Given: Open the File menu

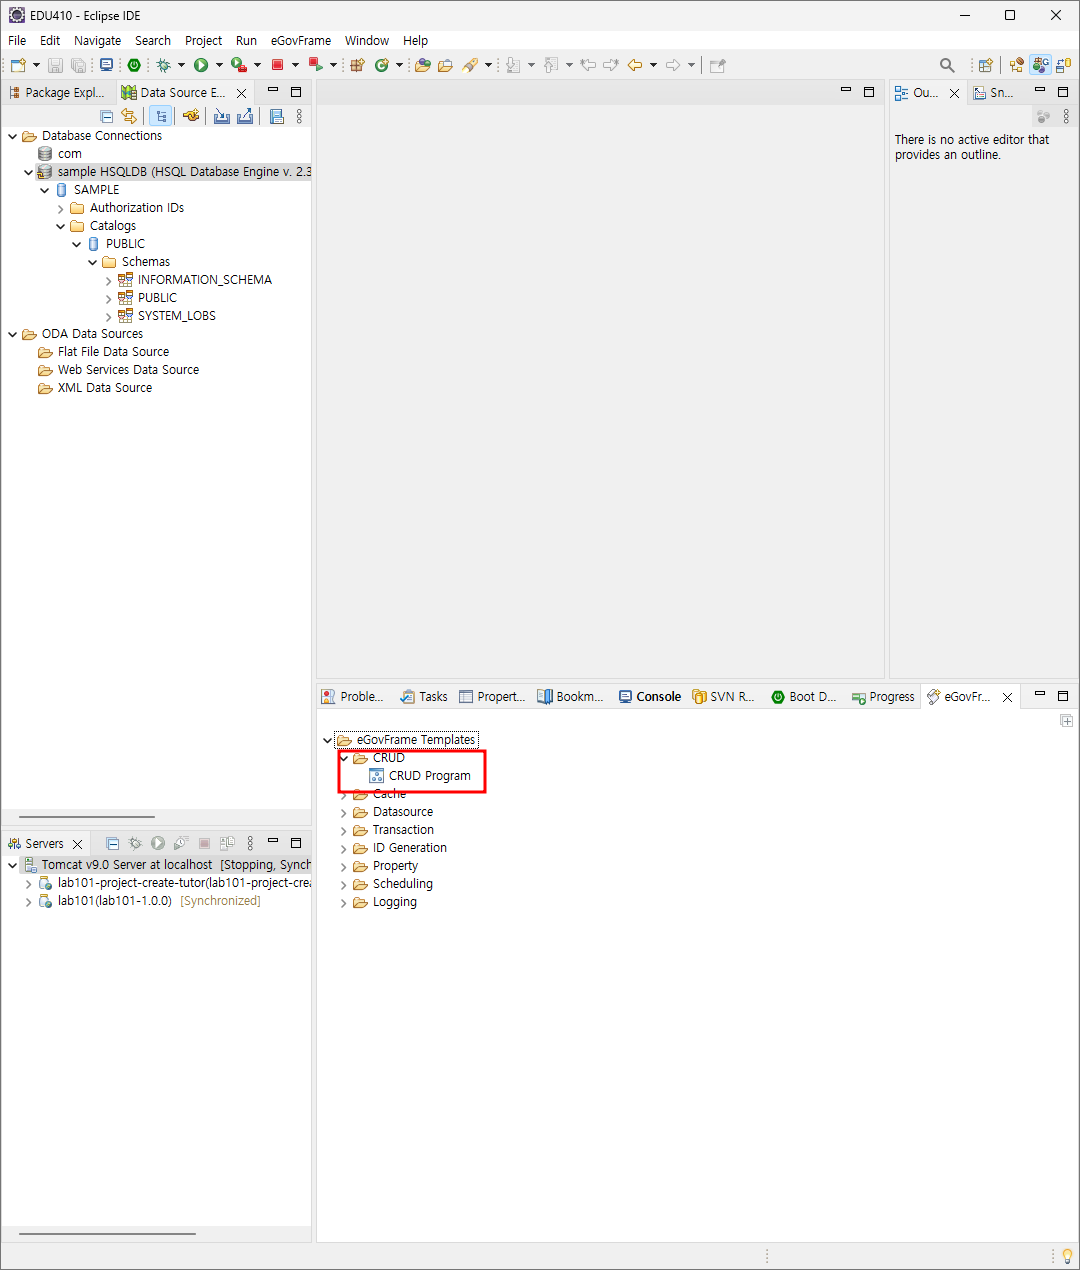Looking at the screenshot, I should pyautogui.click(x=17, y=41).
